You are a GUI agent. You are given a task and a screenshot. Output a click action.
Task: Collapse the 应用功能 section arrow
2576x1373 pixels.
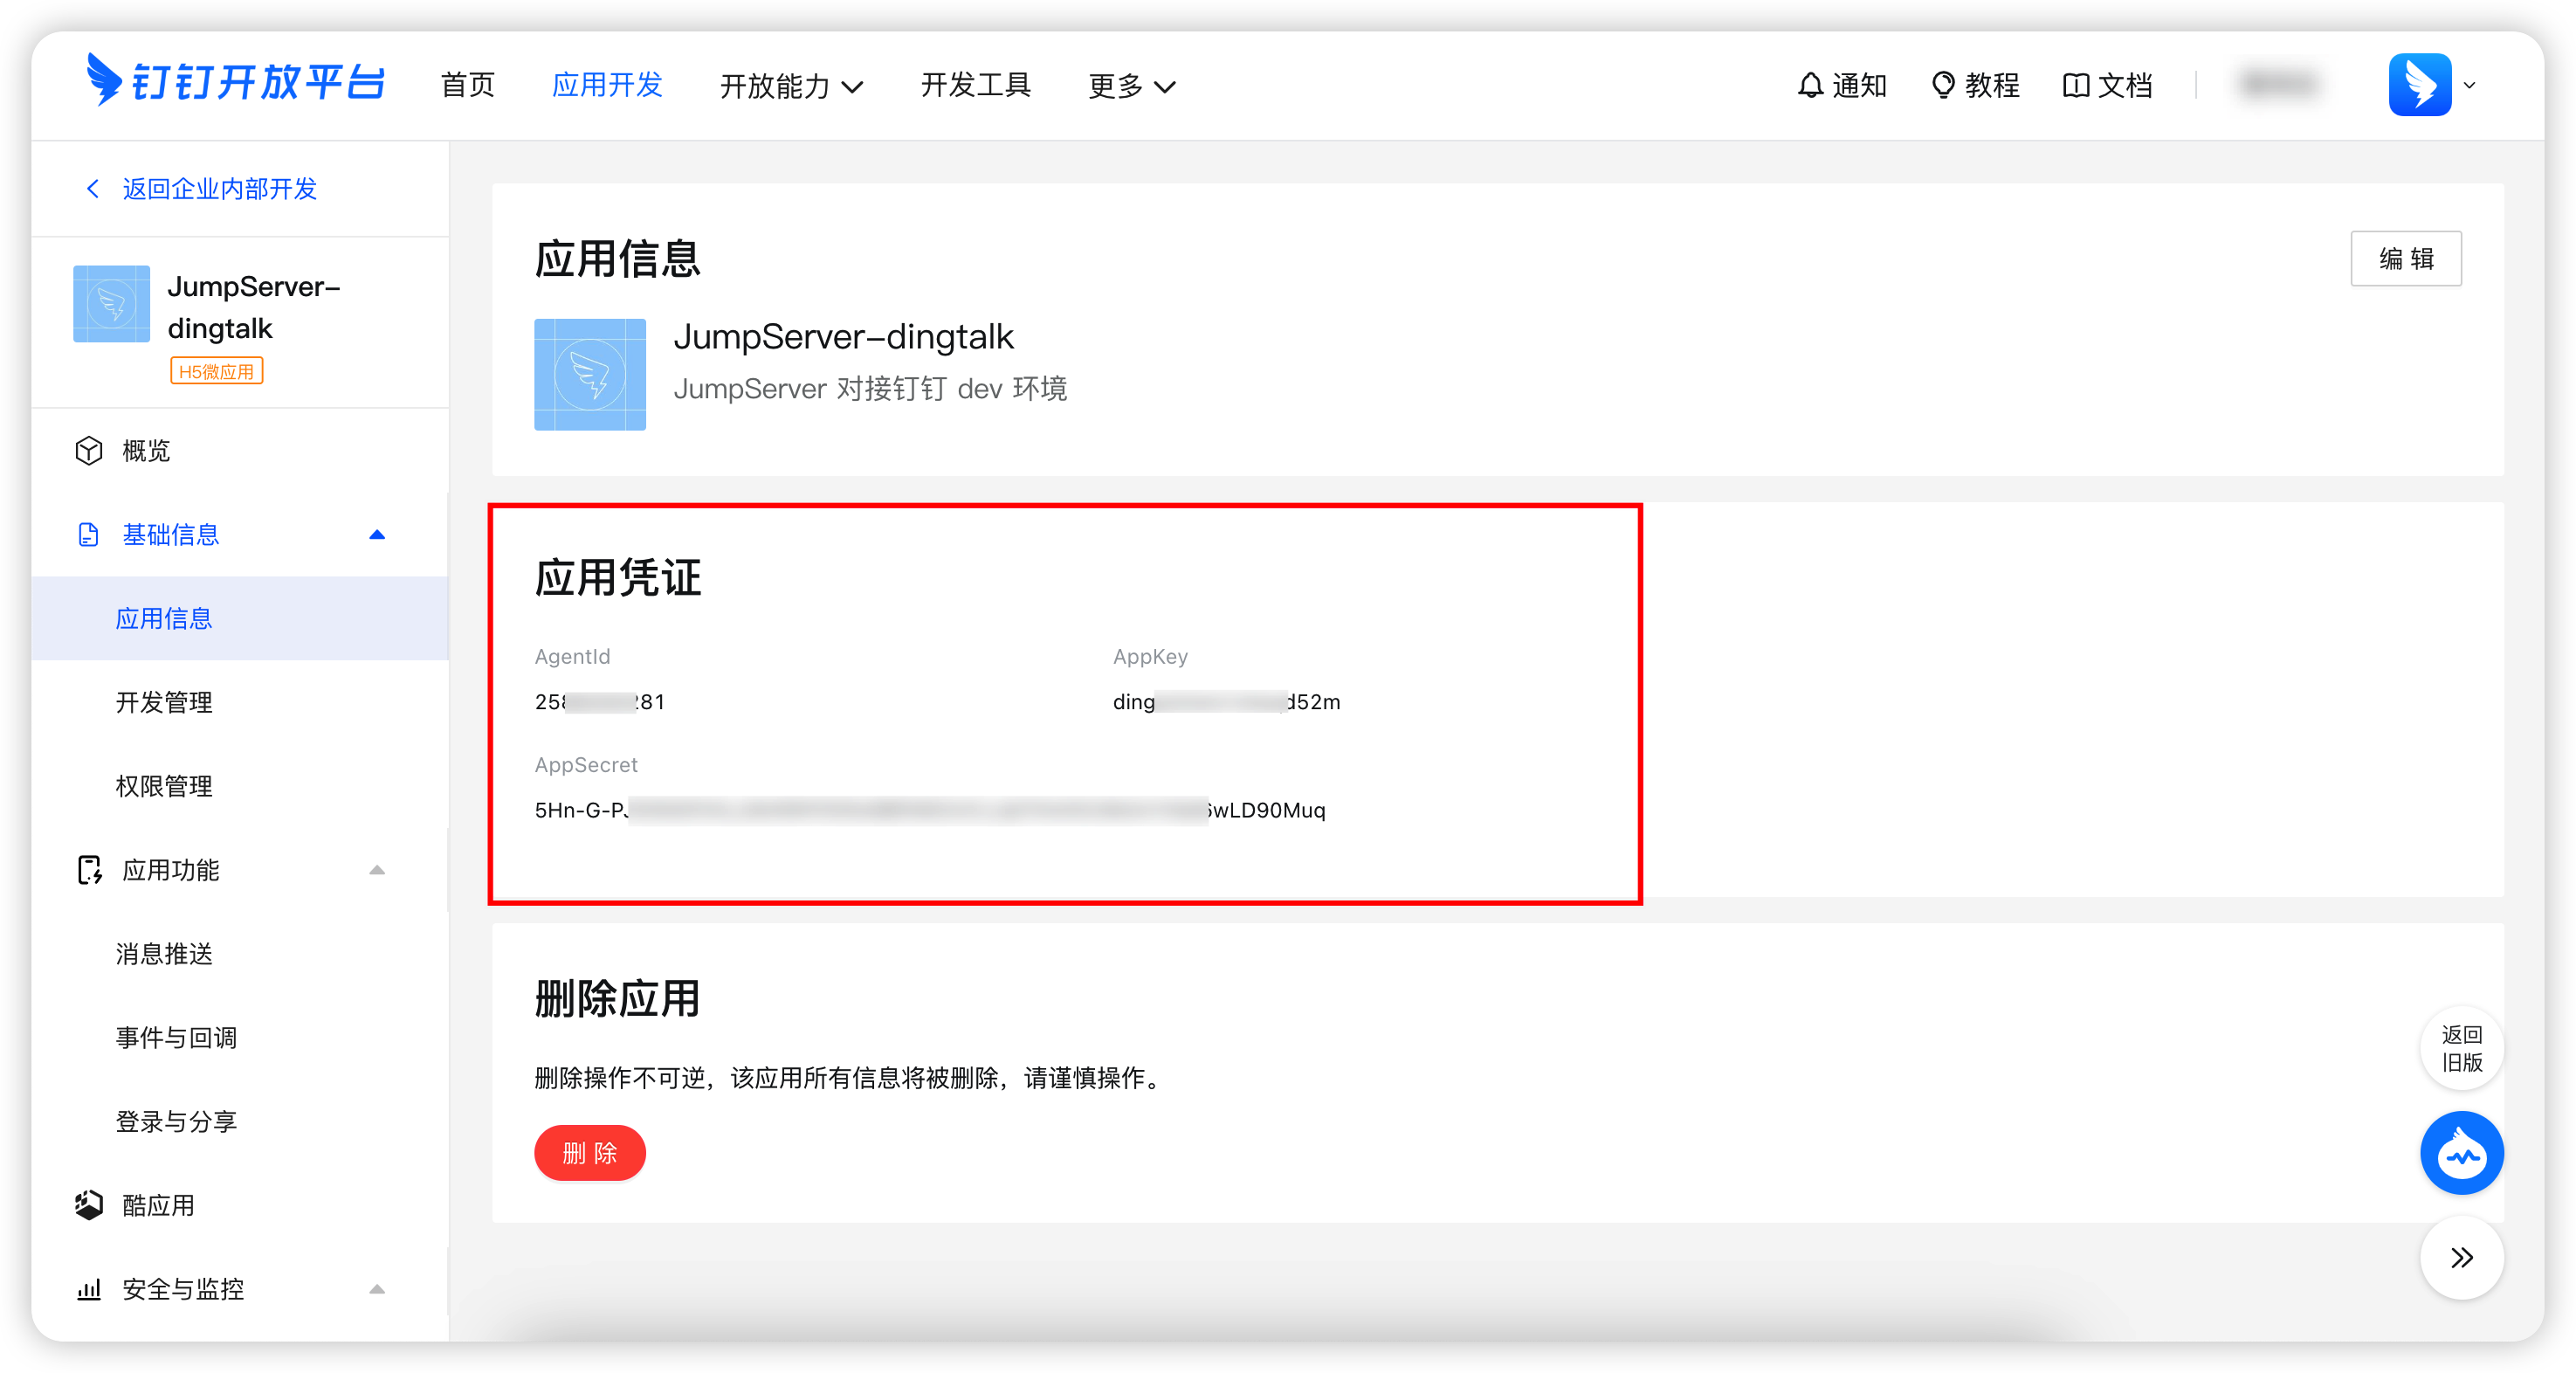point(377,870)
